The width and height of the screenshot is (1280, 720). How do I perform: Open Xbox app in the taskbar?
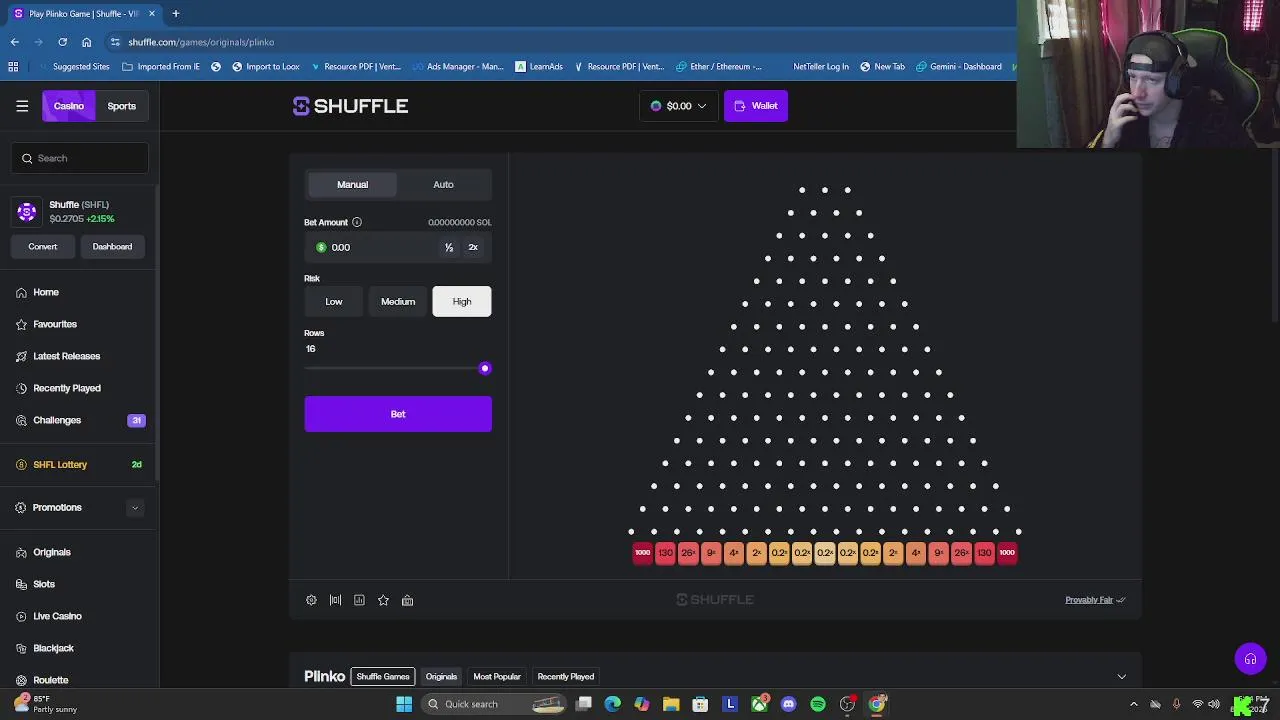tap(759, 704)
